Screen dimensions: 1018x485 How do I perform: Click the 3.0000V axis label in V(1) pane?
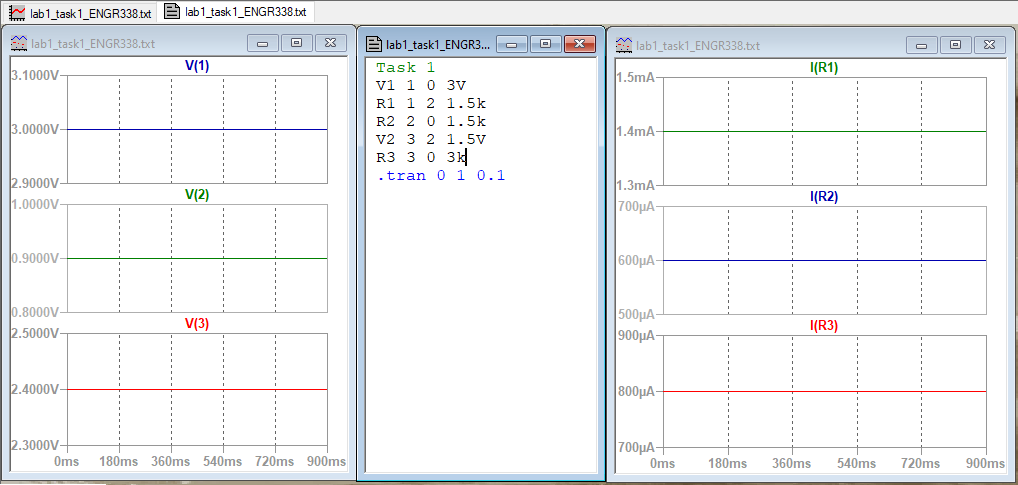(x=34, y=130)
